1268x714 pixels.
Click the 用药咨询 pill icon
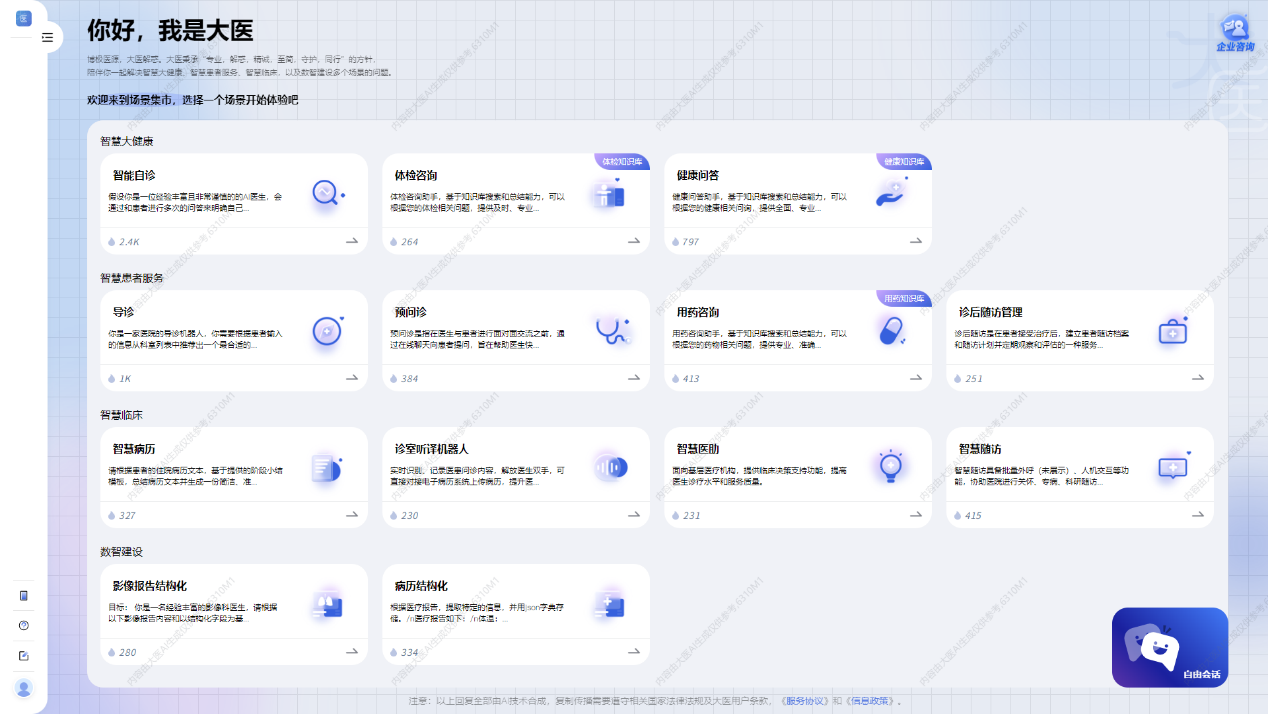point(890,330)
